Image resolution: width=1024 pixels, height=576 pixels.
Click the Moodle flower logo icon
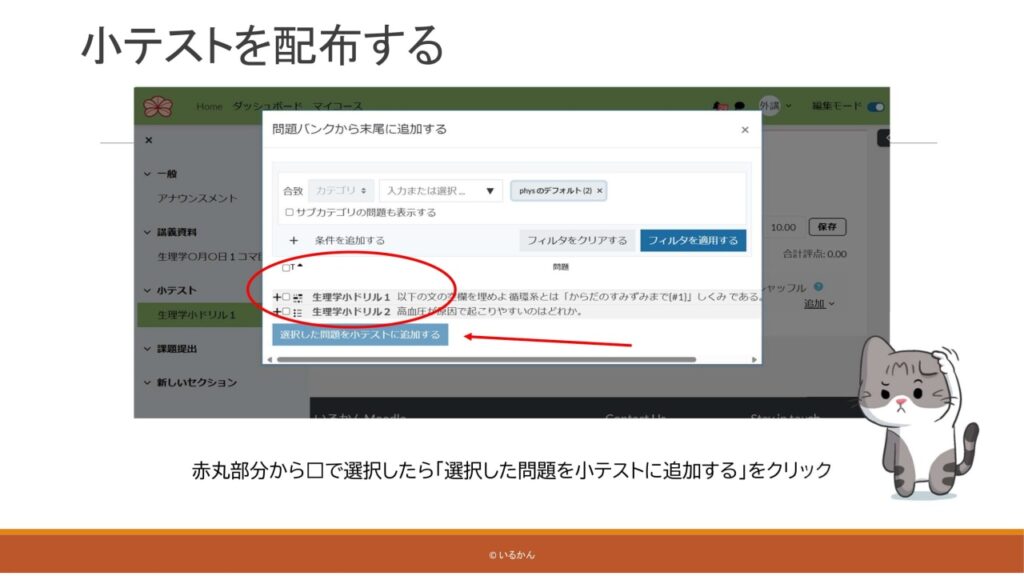[x=158, y=106]
